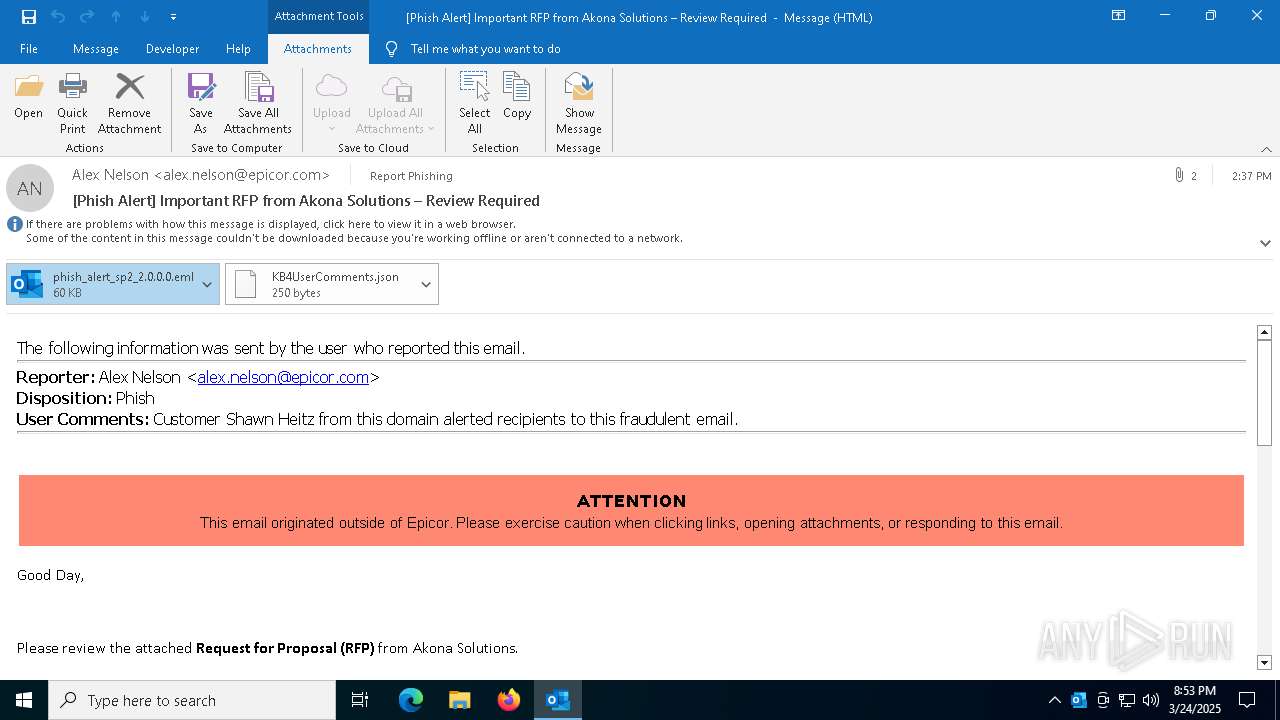
Task: Show hidden system tray icons
Action: tap(1054, 700)
